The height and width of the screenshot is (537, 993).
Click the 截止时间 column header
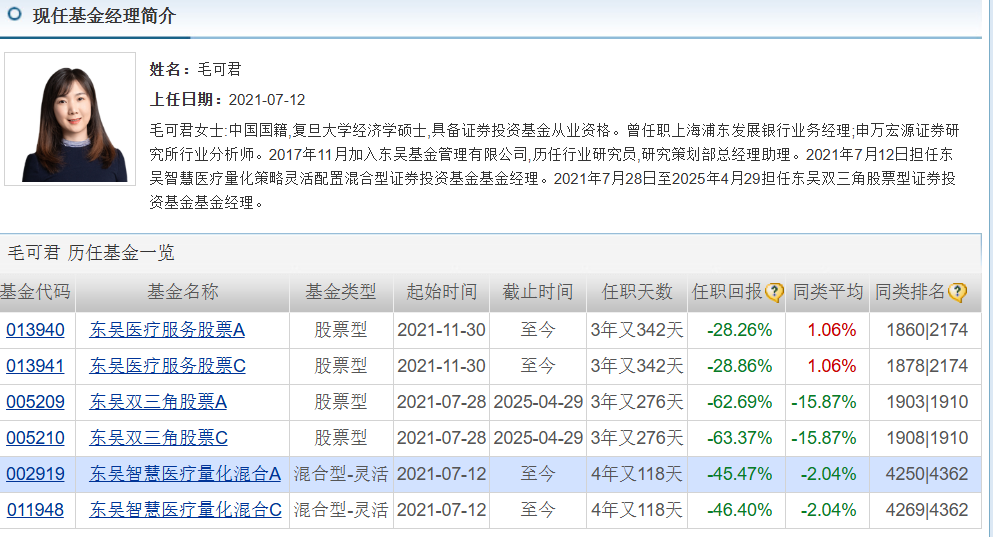(538, 292)
